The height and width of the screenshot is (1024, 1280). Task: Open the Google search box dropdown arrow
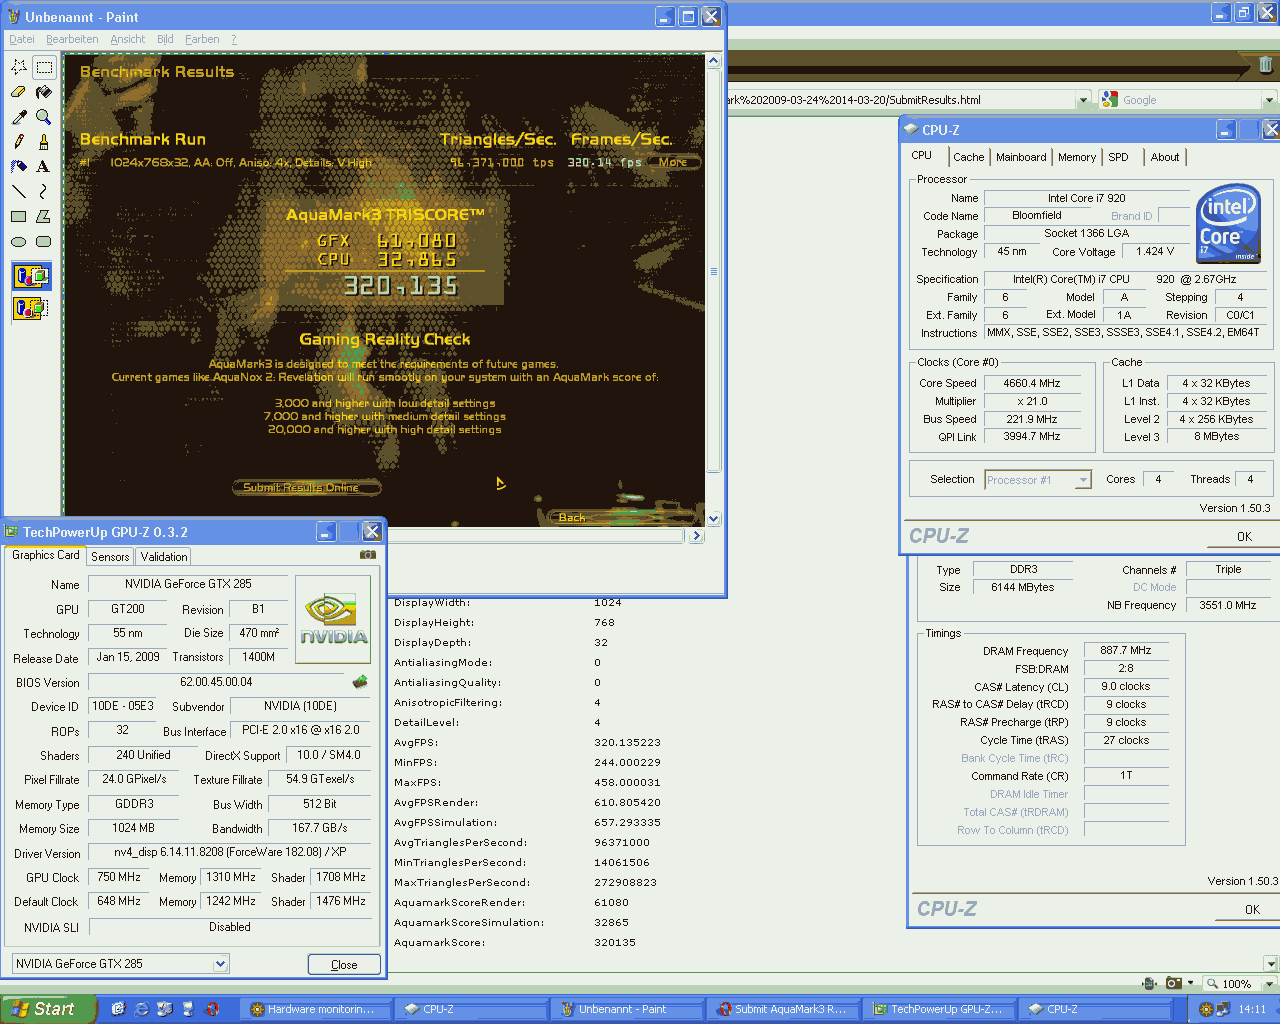coord(1269,100)
